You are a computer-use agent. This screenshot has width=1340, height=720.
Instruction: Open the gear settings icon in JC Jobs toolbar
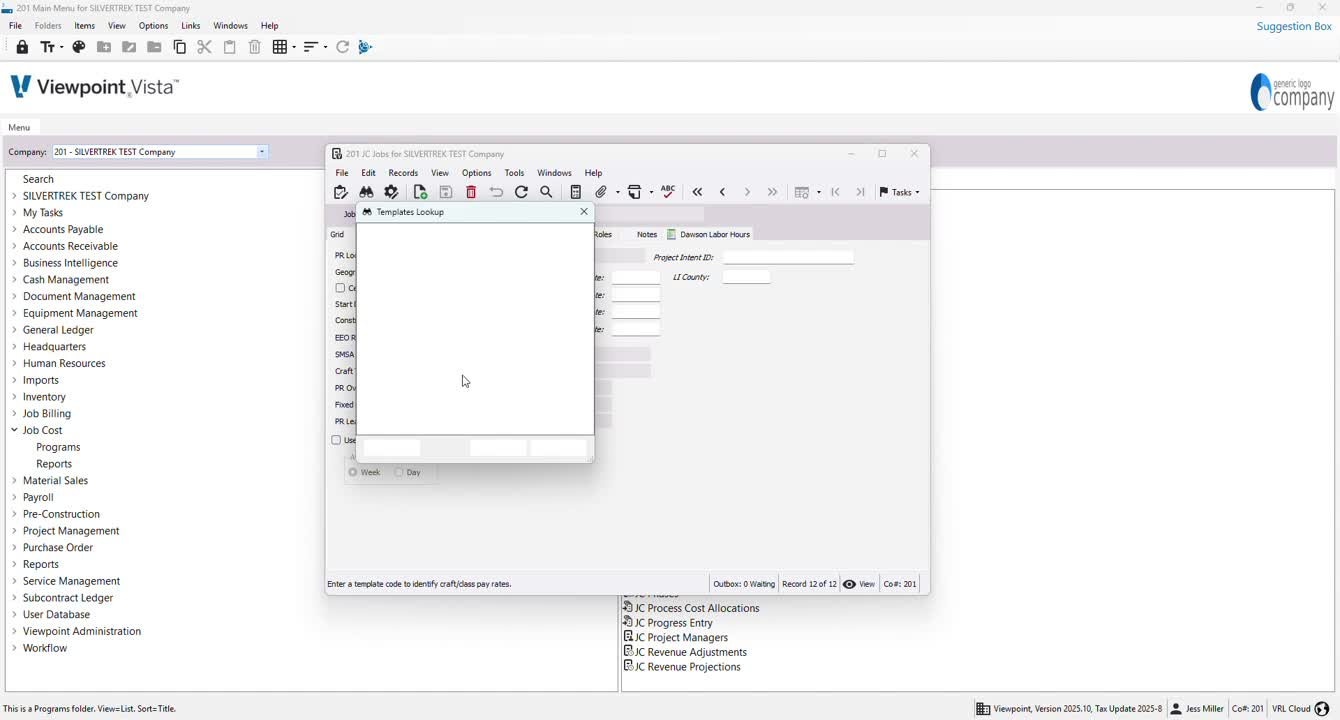coord(392,192)
